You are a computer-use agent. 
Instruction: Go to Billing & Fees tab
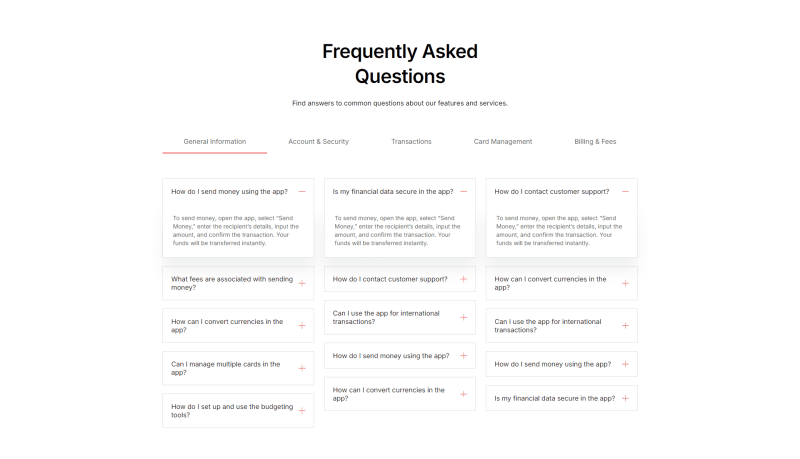[x=595, y=142]
